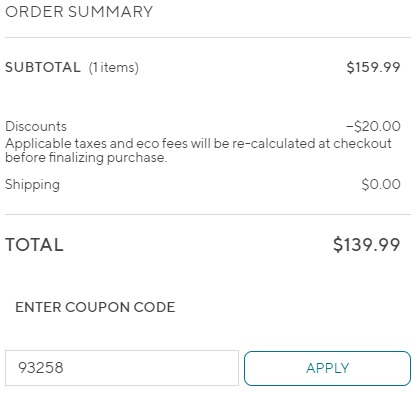The width and height of the screenshot is (412, 393).
Task: Focus the coupon code input field
Action: pos(122,368)
